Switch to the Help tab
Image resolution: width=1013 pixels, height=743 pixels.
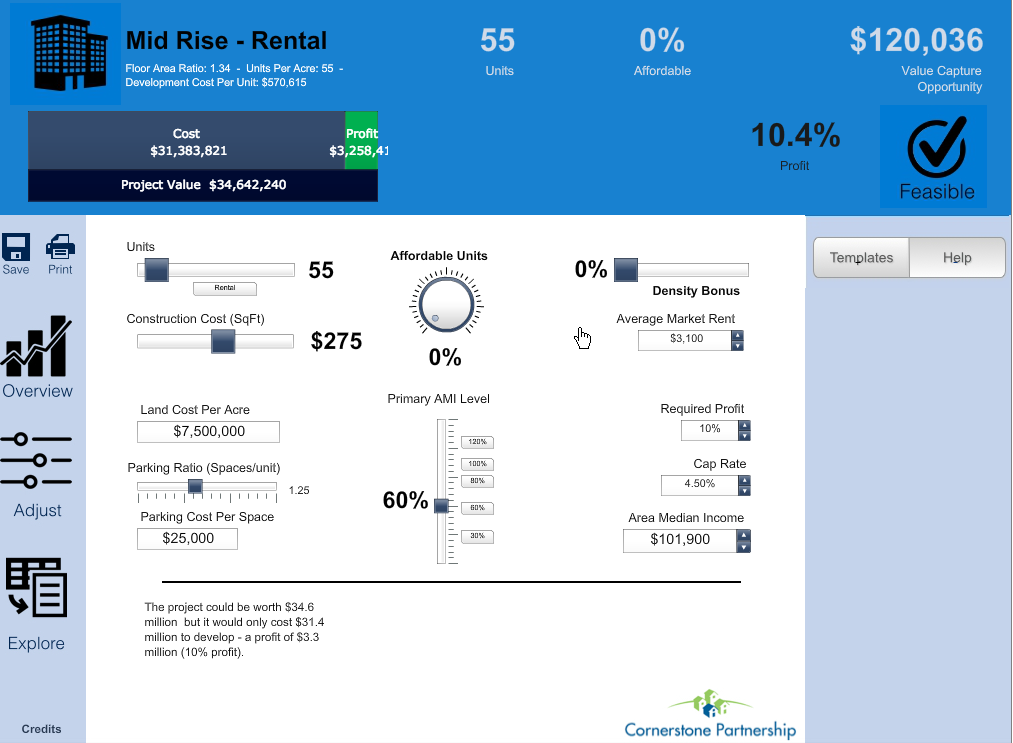(957, 258)
